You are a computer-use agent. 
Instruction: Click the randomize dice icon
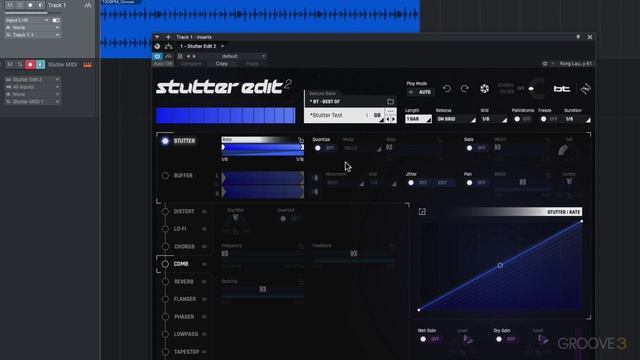click(484, 89)
